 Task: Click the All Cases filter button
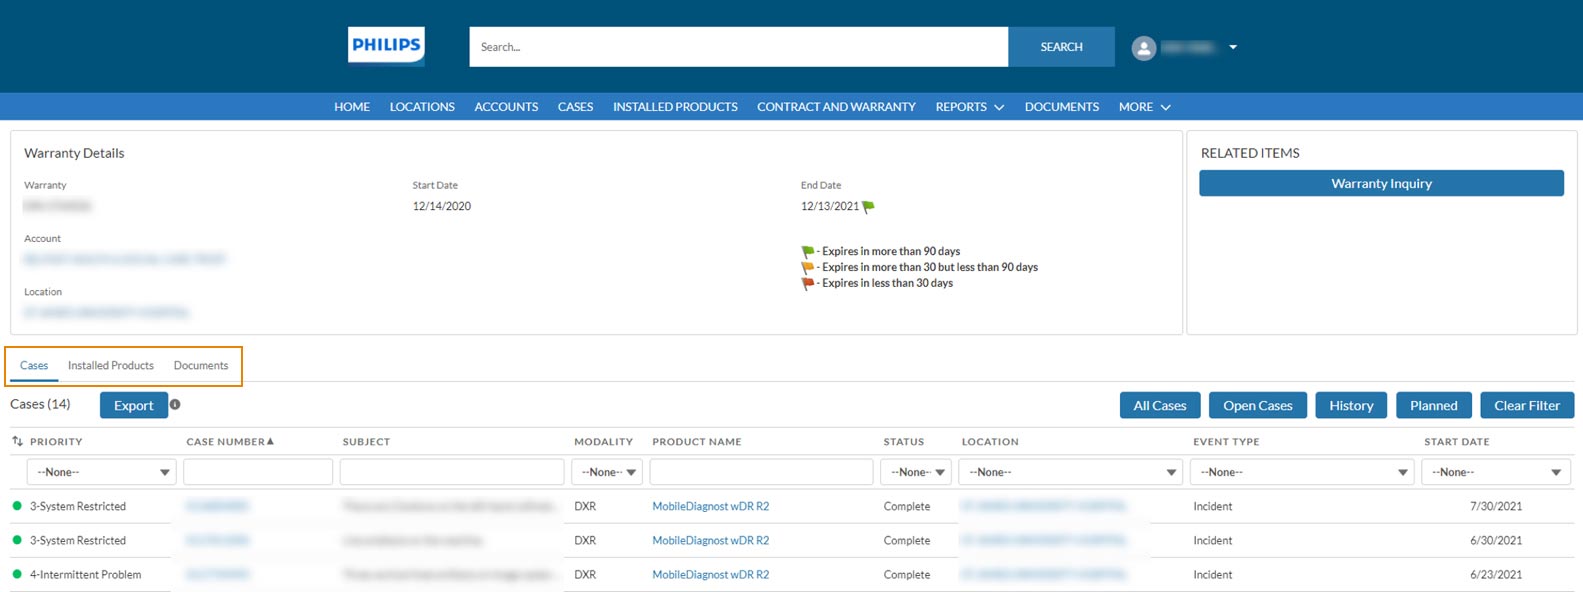tap(1159, 405)
